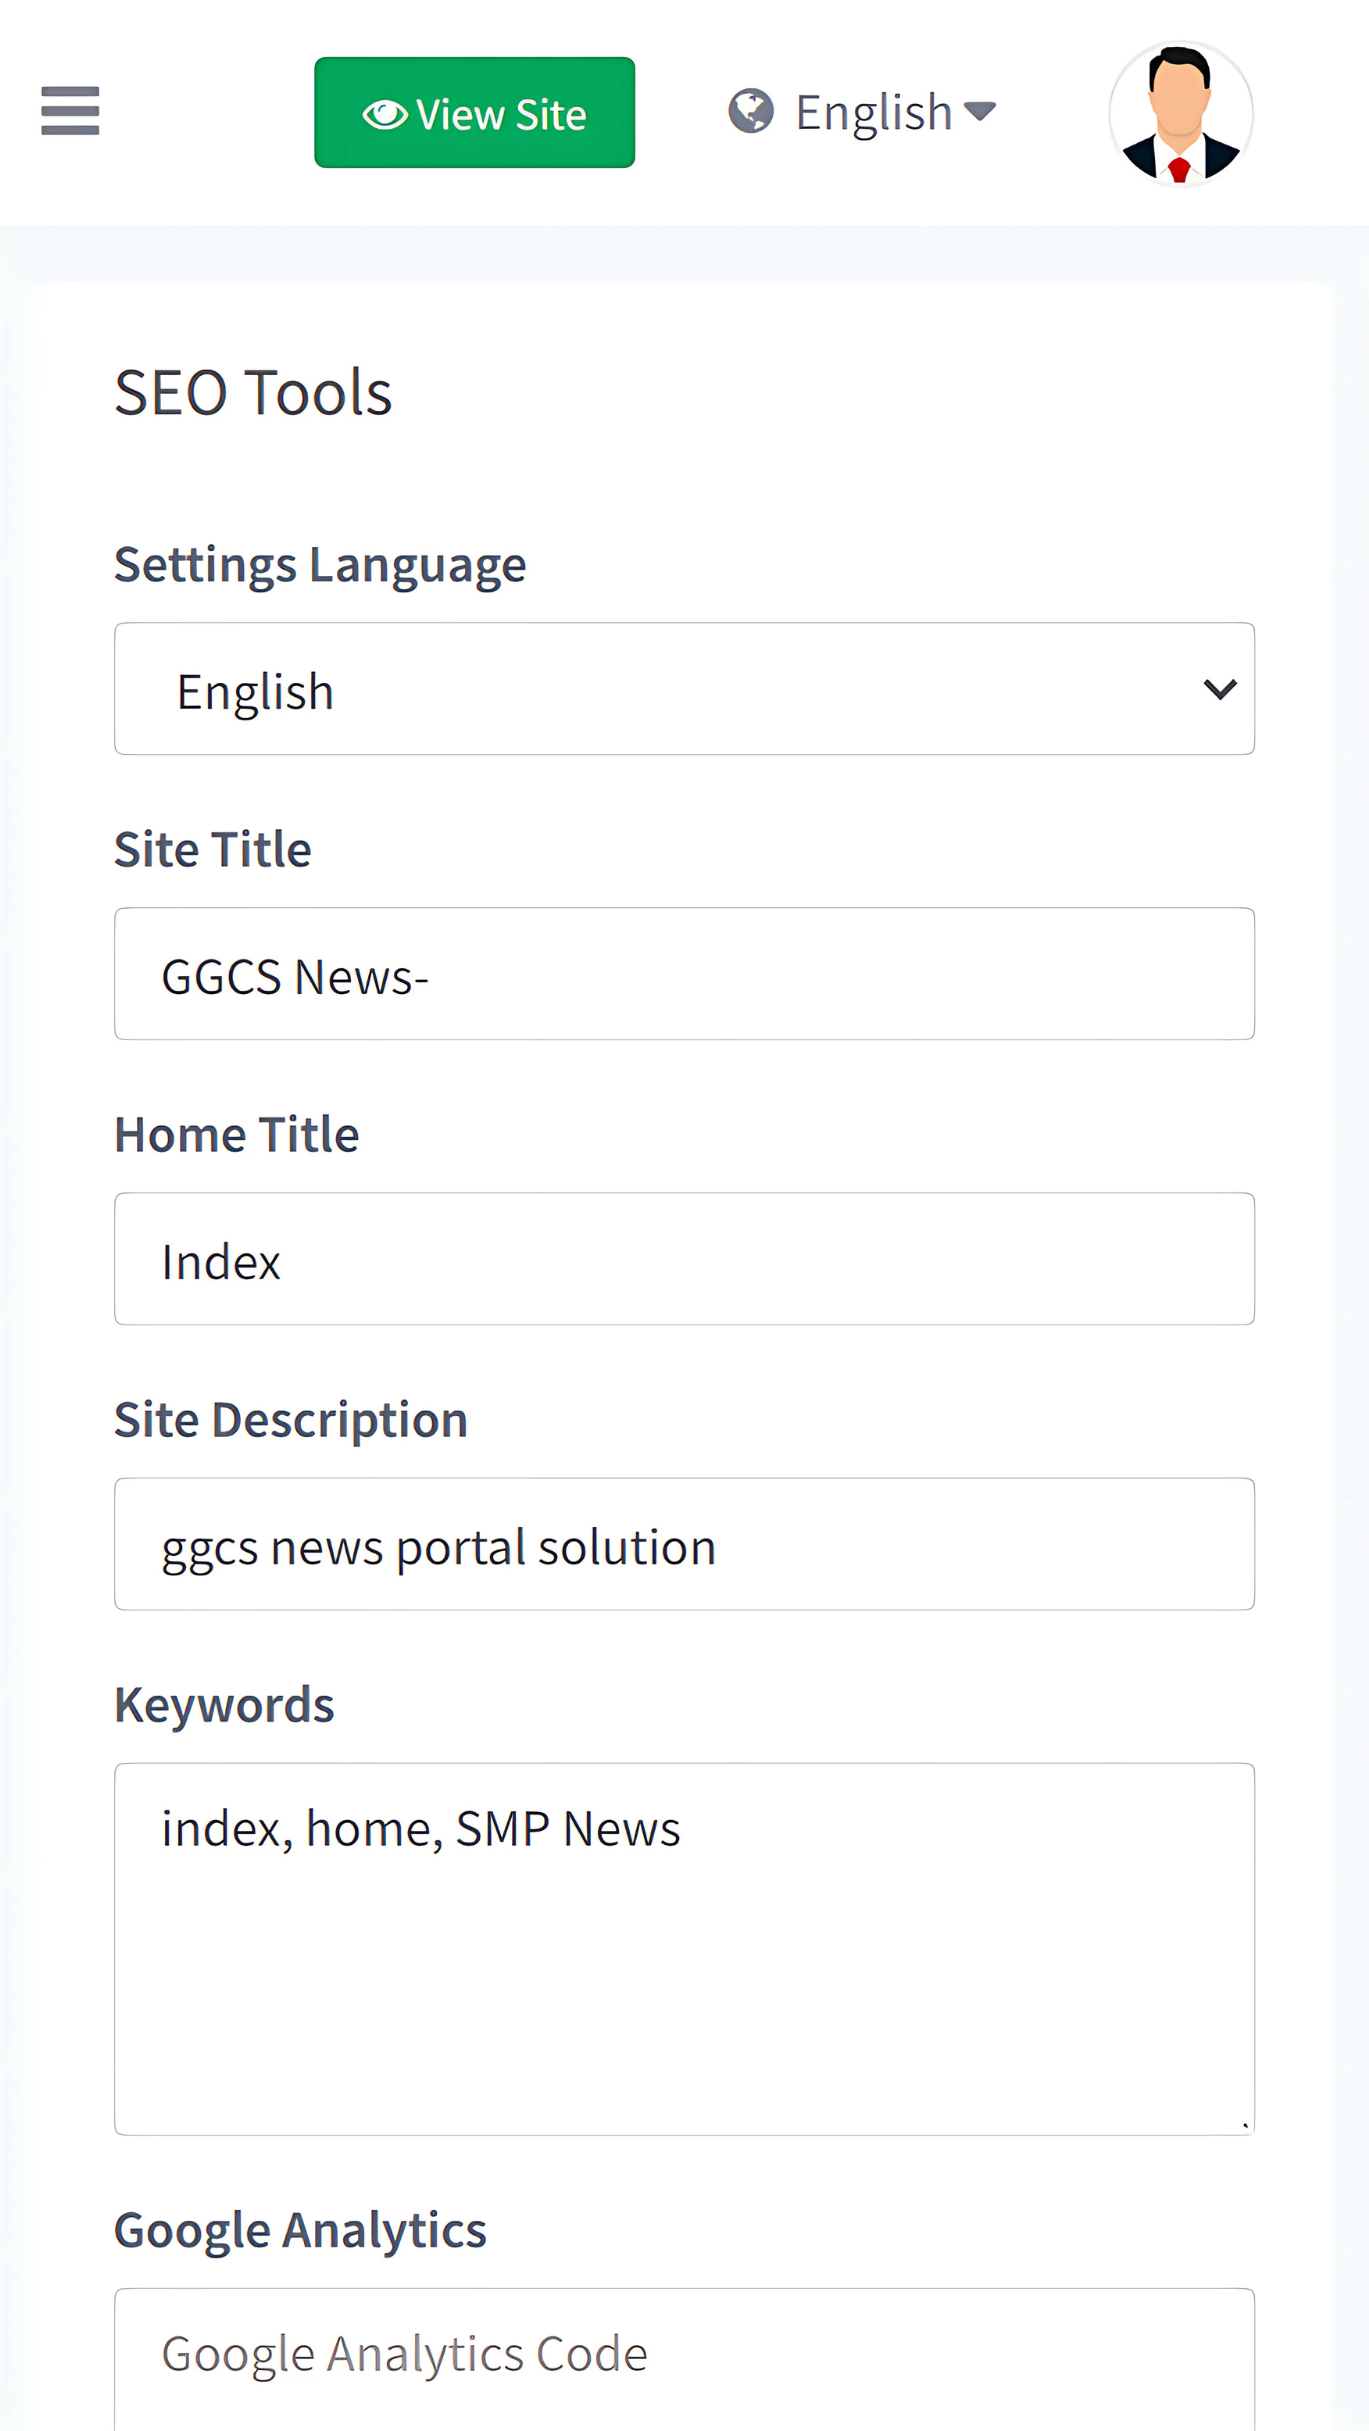Grab the Keywords textarea resize handle

[x=1244, y=2125]
